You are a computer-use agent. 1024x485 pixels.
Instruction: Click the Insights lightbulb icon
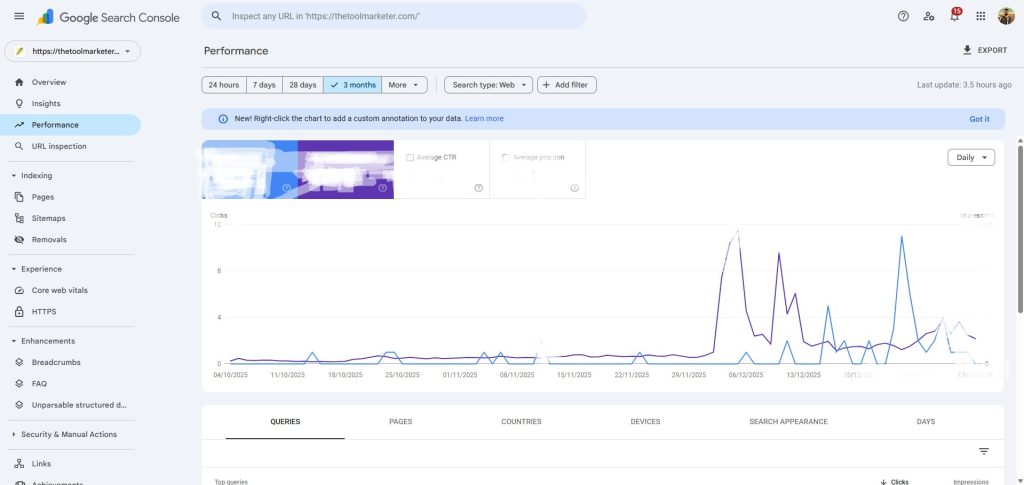pyautogui.click(x=19, y=104)
